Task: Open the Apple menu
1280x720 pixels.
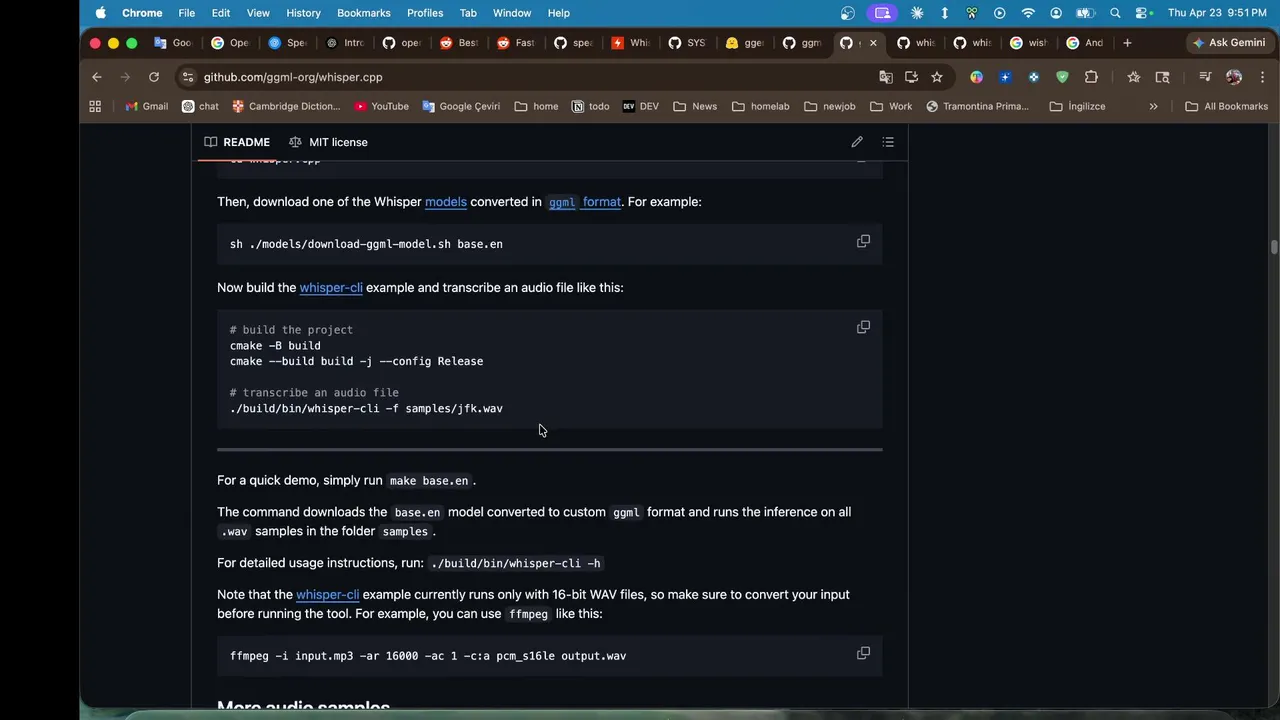Action: tap(100, 13)
